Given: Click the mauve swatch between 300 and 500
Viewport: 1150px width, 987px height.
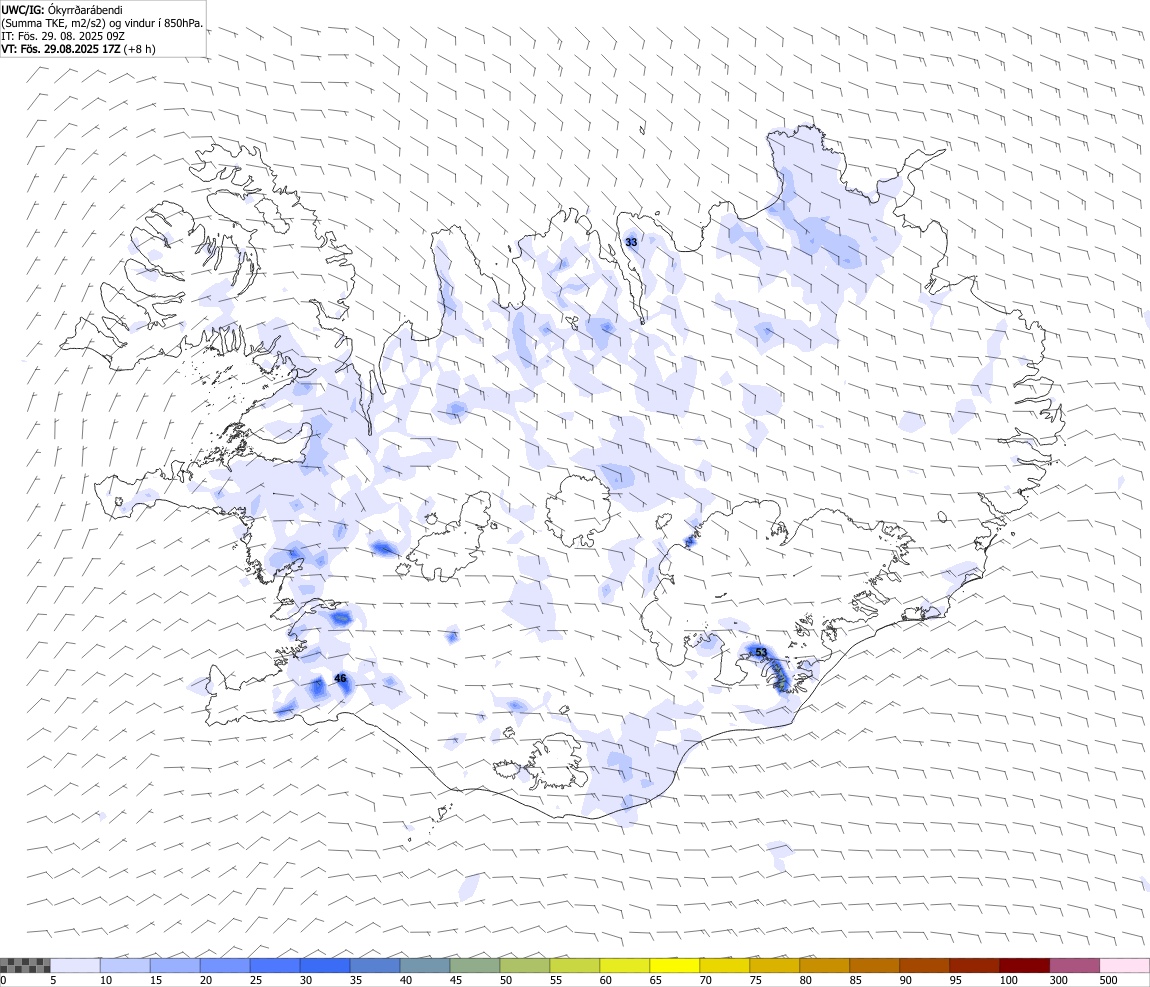Looking at the screenshot, I should (x=1074, y=965).
